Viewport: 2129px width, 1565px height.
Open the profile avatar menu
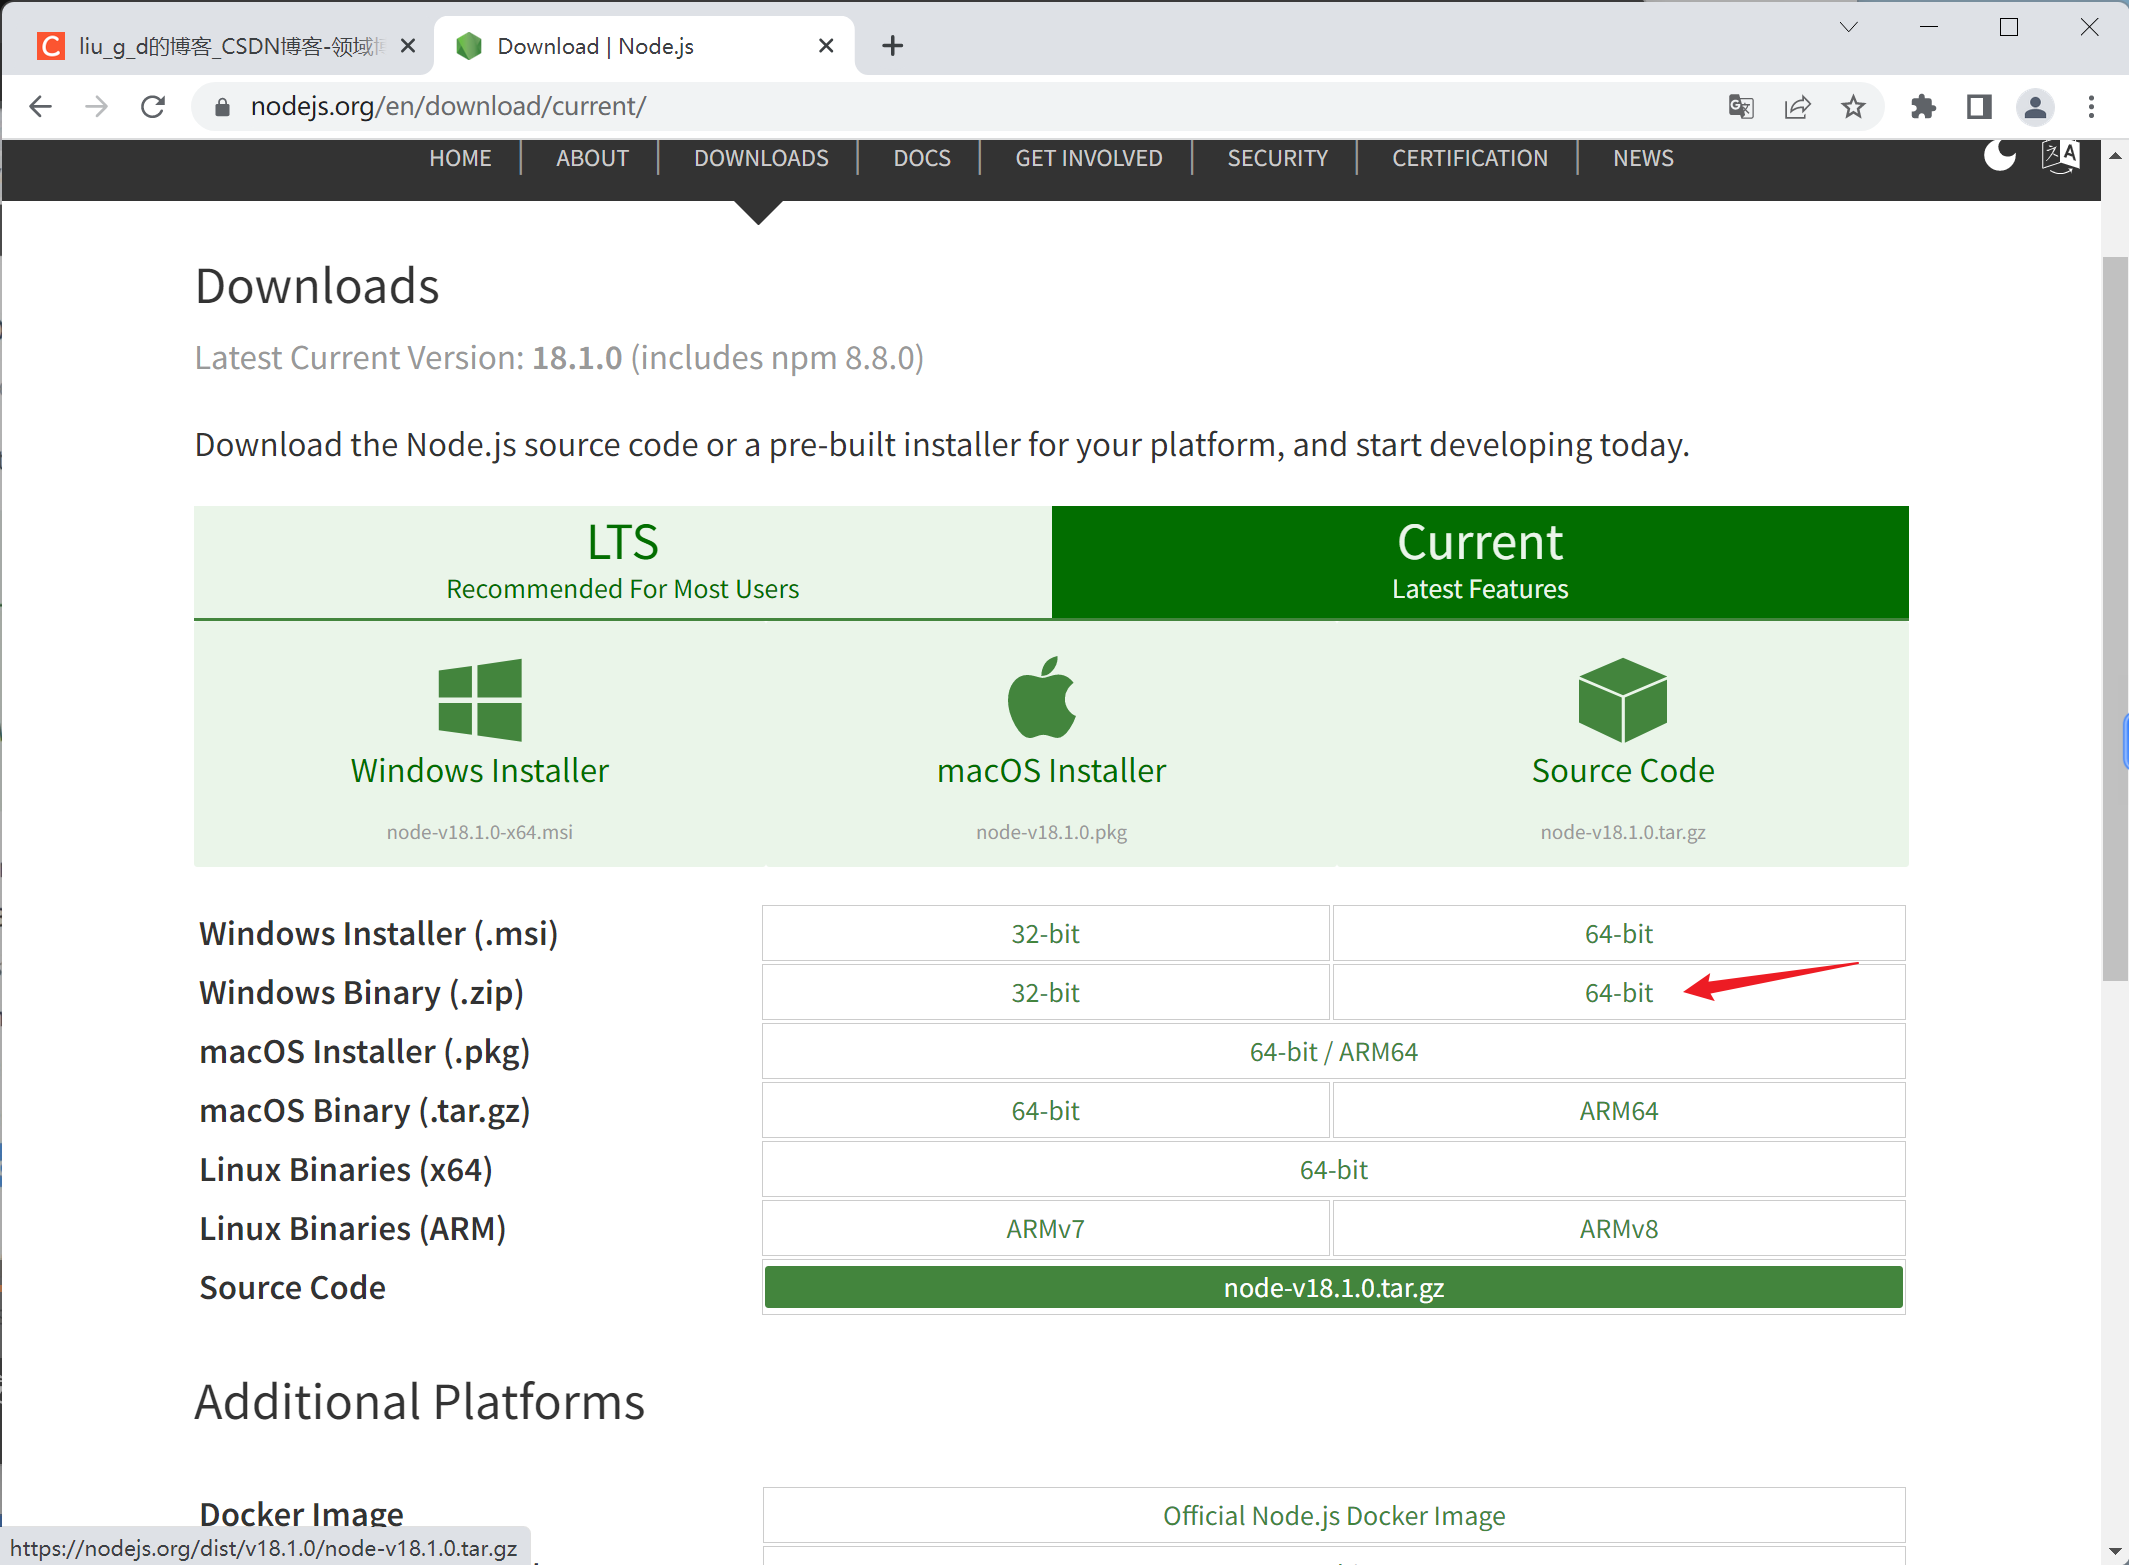(x=2035, y=107)
